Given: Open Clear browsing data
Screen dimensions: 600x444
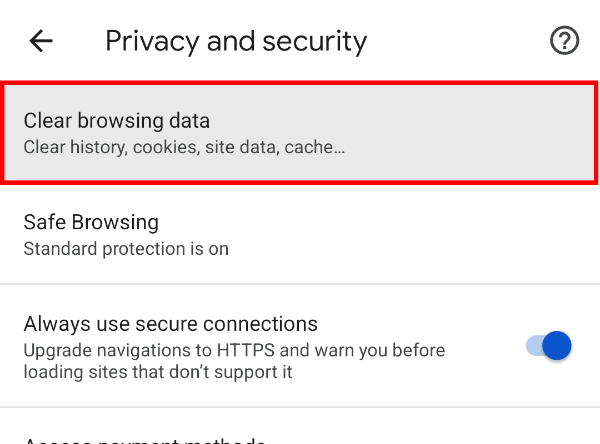Looking at the screenshot, I should 300,133.
